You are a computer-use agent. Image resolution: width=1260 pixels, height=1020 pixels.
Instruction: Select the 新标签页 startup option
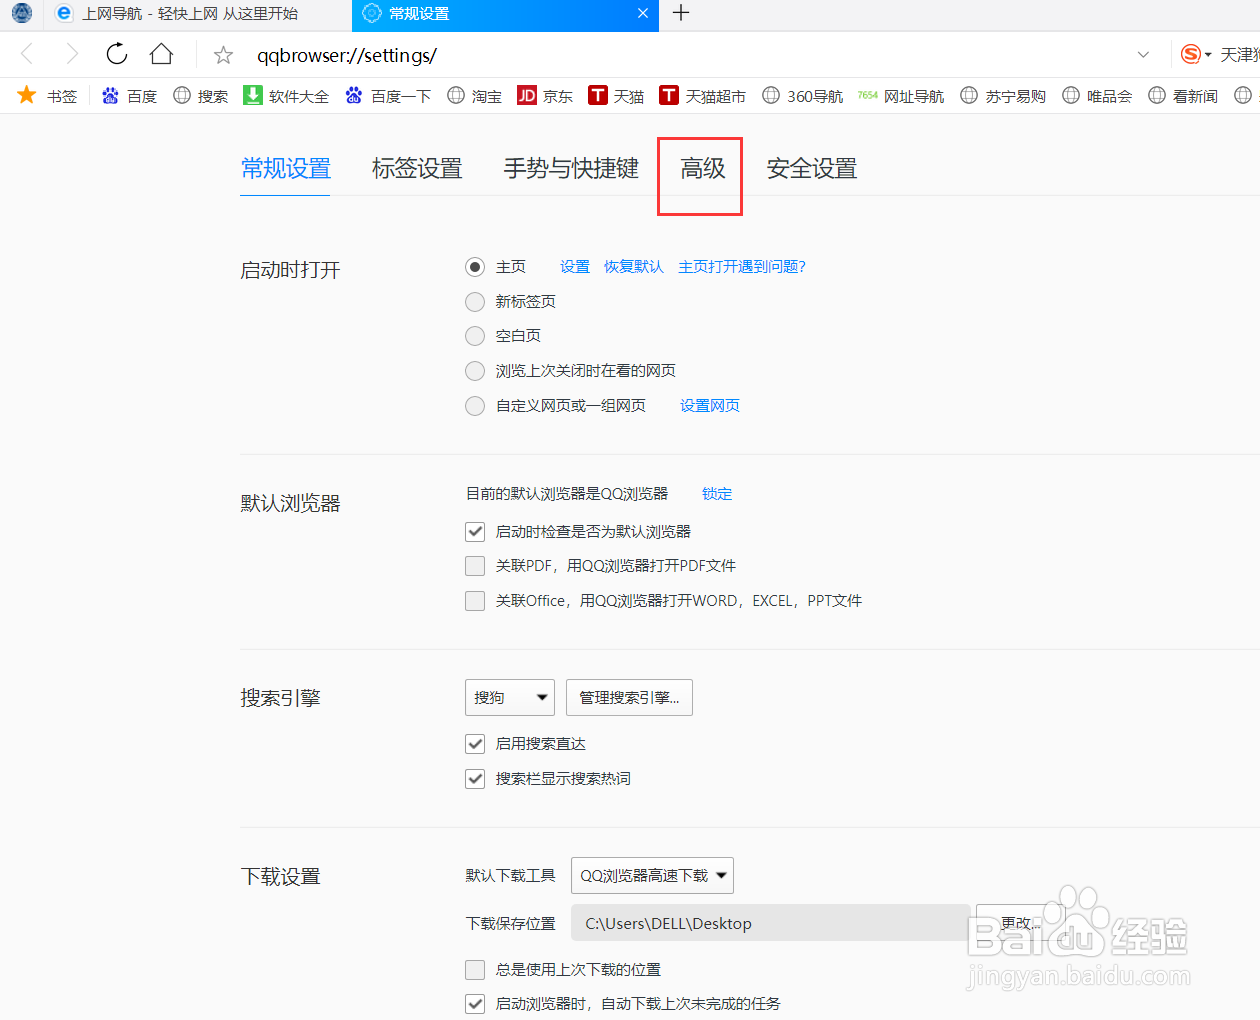pyautogui.click(x=475, y=301)
